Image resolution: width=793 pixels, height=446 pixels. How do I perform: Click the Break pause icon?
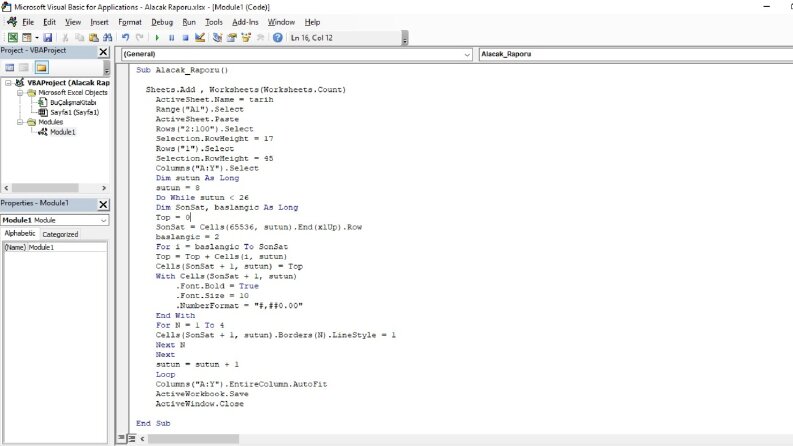point(171,37)
